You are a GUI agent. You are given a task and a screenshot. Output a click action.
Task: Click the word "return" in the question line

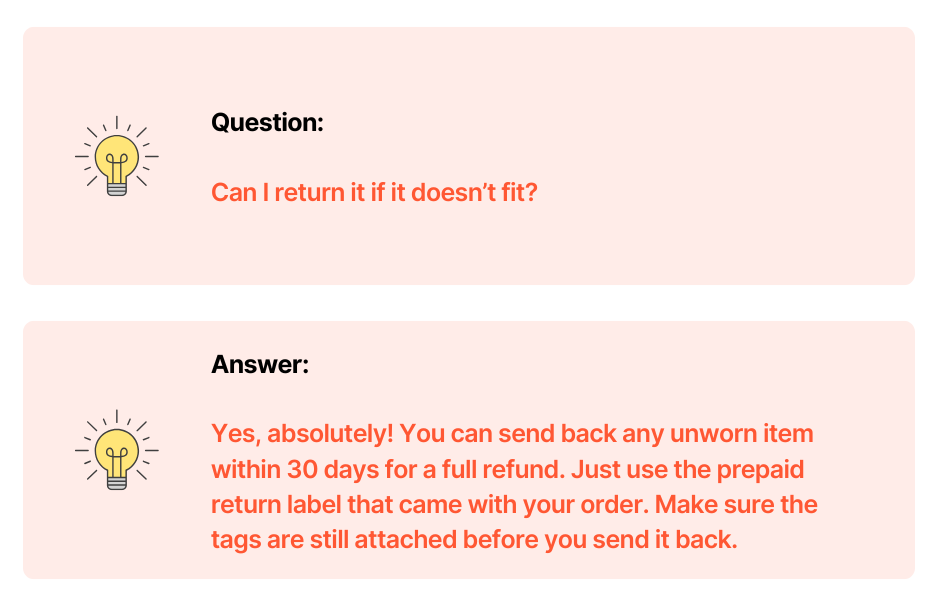[x=306, y=192]
